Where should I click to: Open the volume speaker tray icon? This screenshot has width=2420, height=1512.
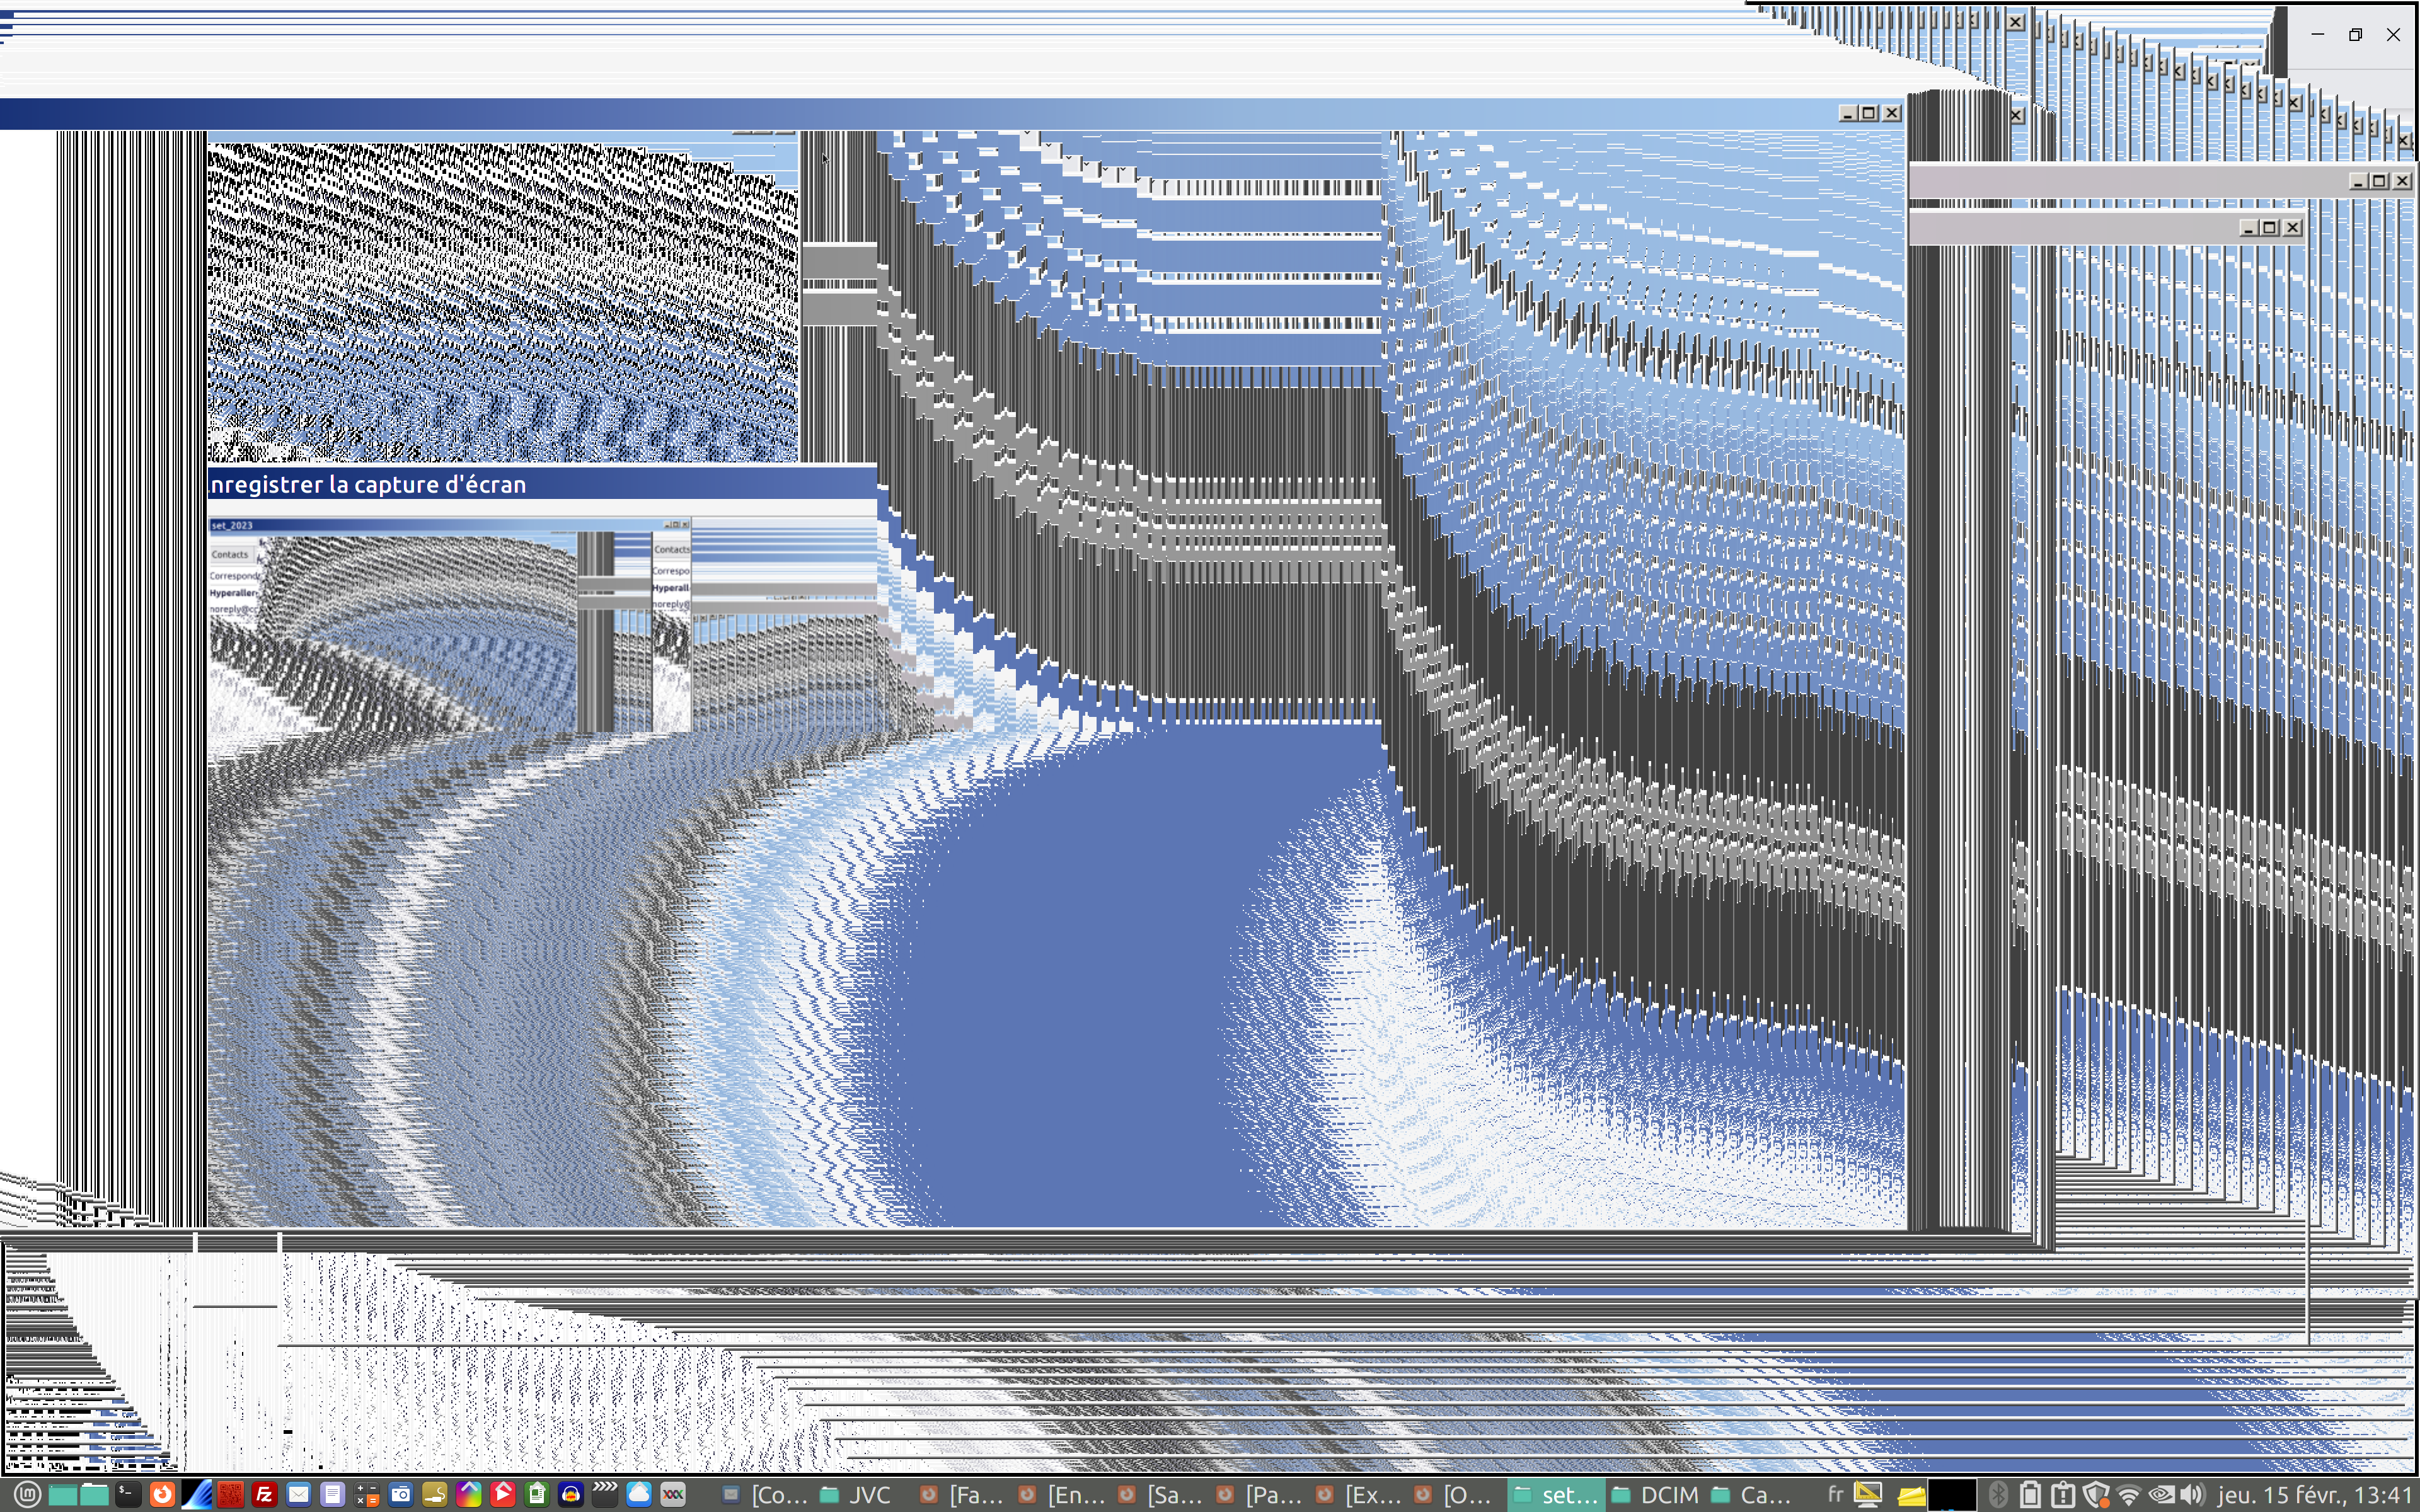pos(2192,1495)
